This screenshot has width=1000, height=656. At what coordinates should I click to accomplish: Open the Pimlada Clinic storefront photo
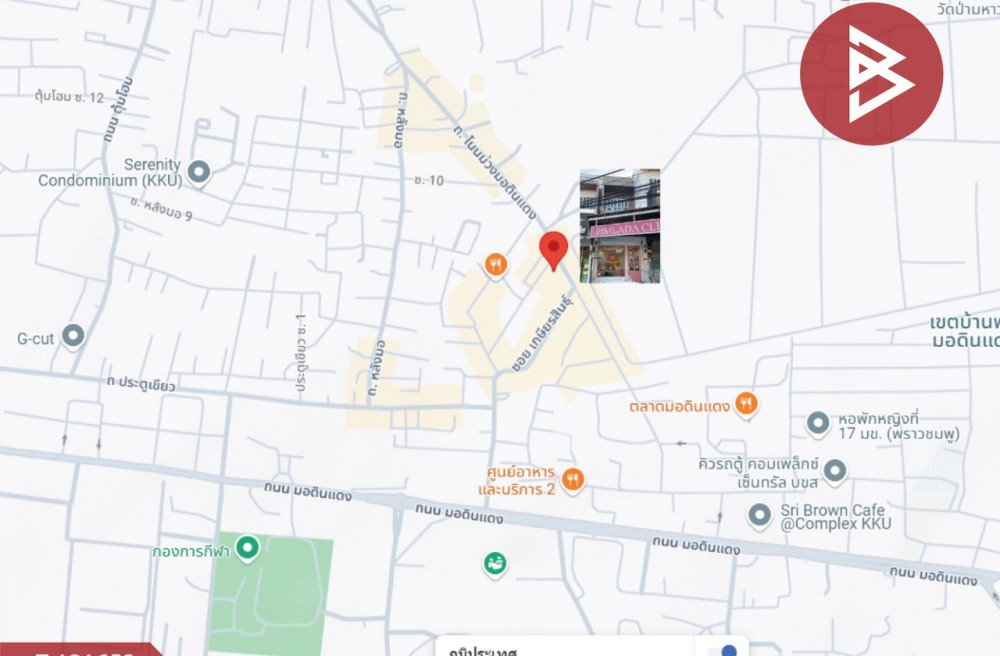tap(620, 226)
